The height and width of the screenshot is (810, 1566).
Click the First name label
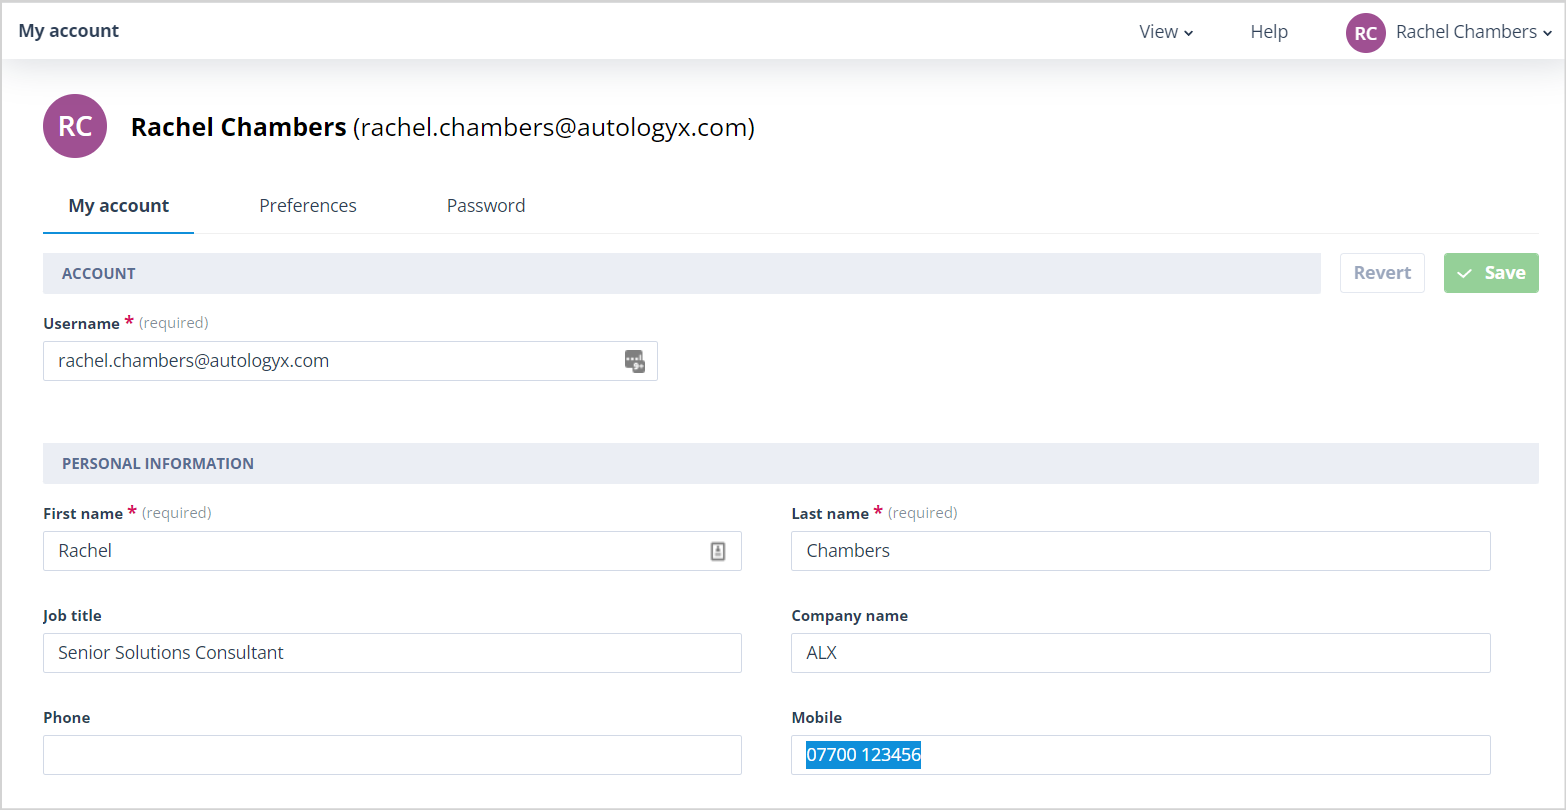click(x=83, y=513)
